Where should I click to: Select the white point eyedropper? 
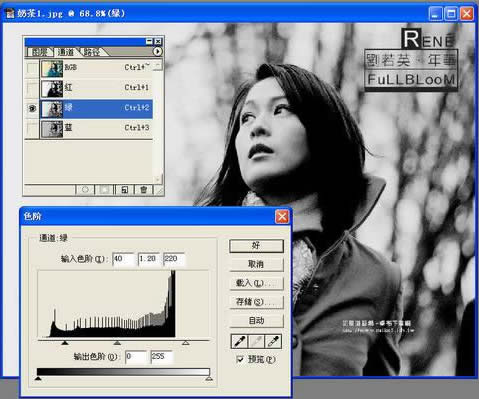point(273,341)
